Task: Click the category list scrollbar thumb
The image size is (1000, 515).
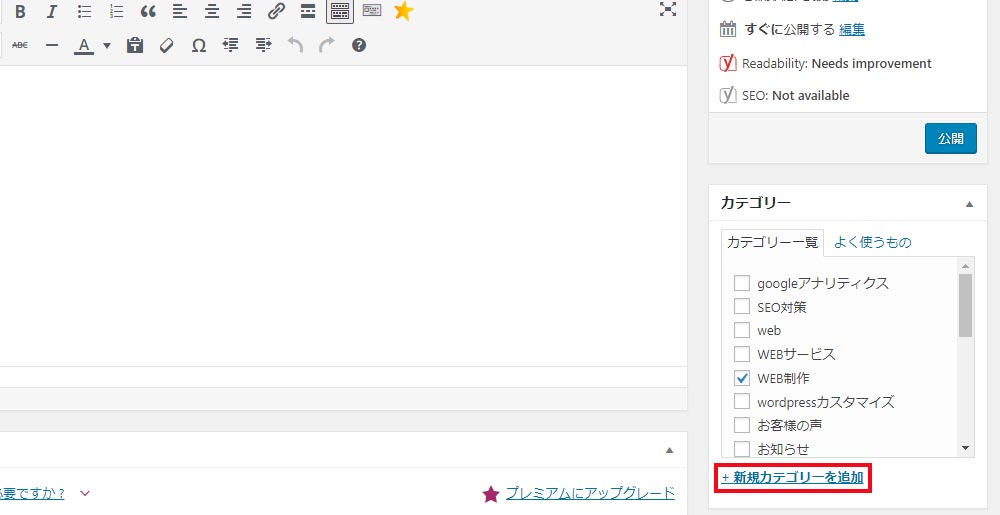Action: pos(965,305)
